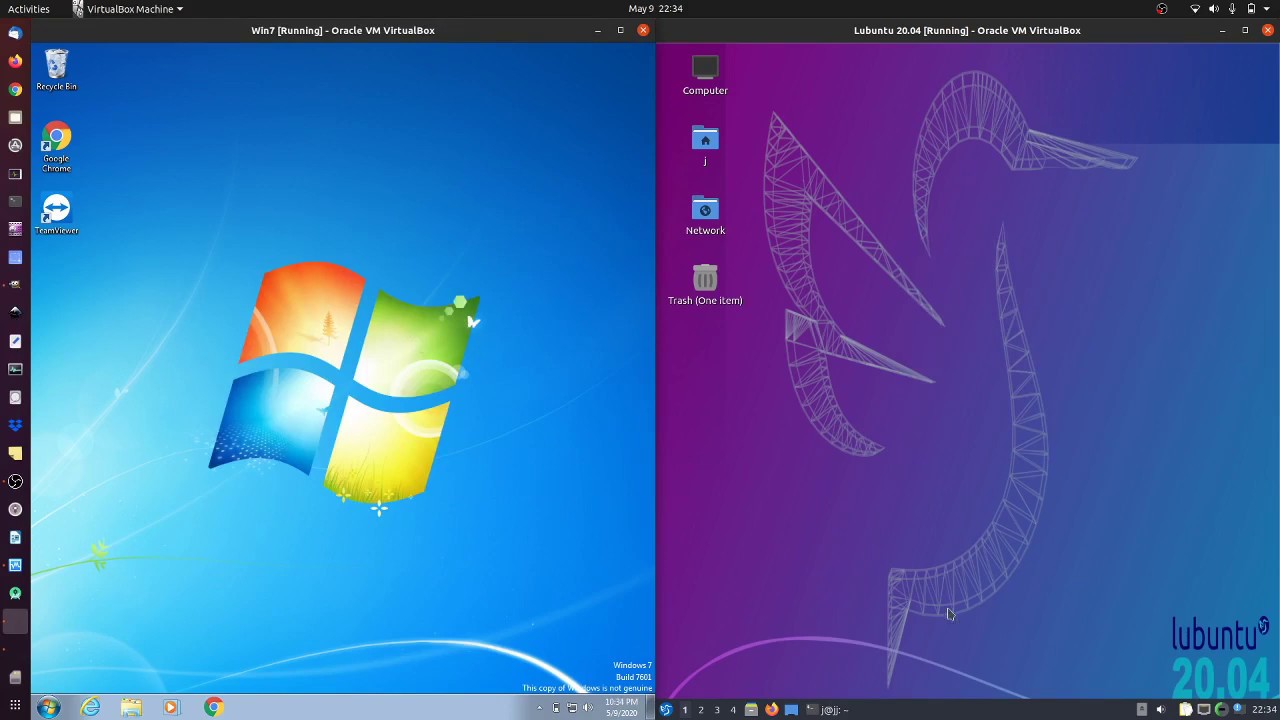Open the May 9 22:34 calendar clock
Image resolution: width=1280 pixels, height=720 pixels.
655,8
